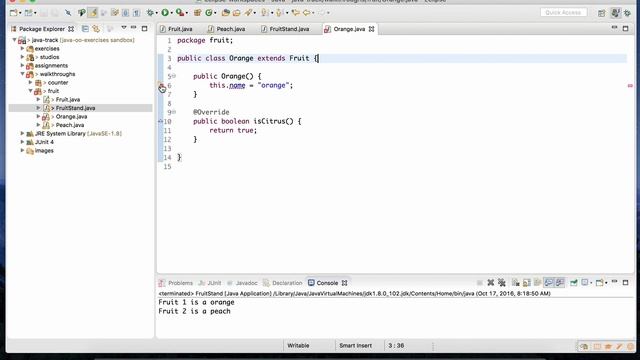Select Peach.java in Package Explorer
The height and width of the screenshot is (360, 640).
click(70, 125)
